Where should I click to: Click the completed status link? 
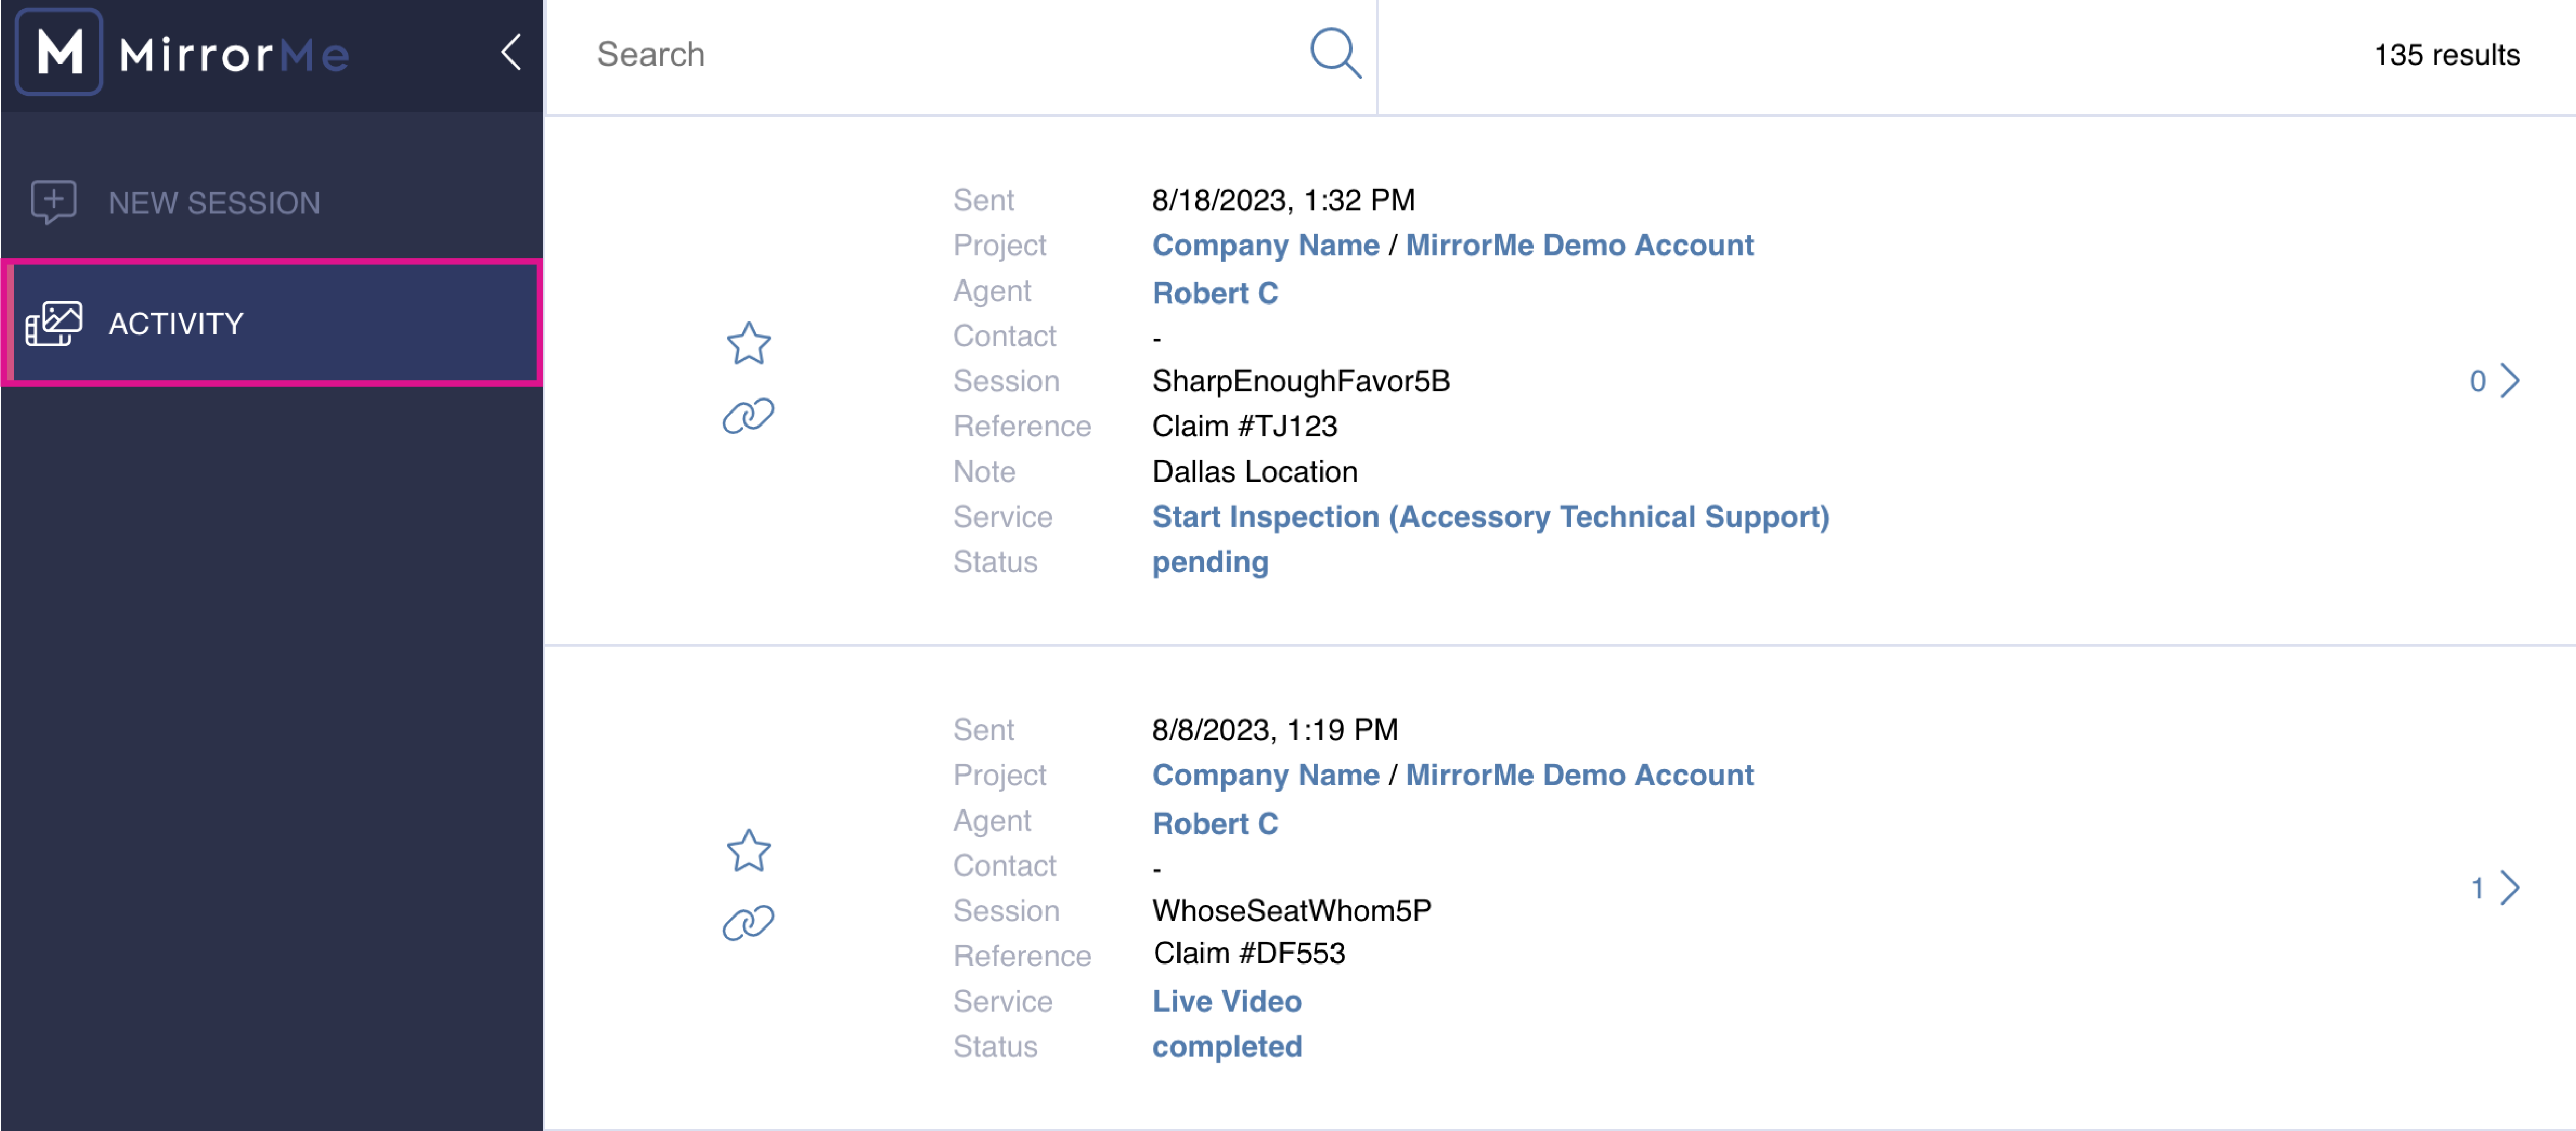pos(1227,1047)
